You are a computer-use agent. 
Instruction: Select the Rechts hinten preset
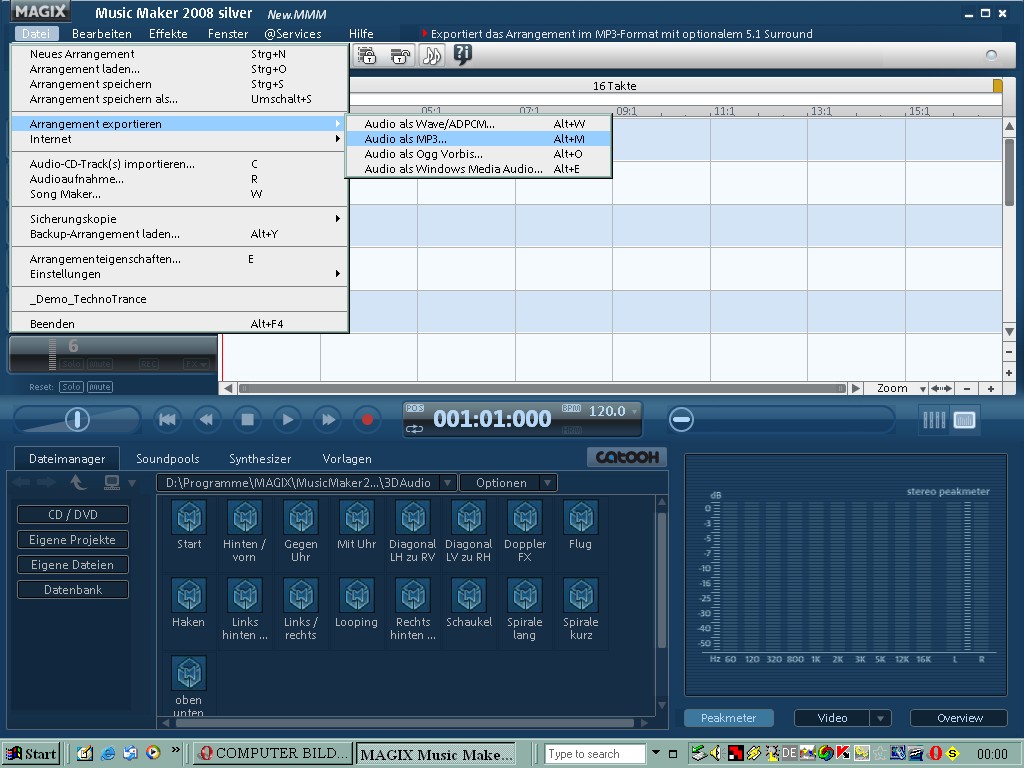tap(413, 609)
